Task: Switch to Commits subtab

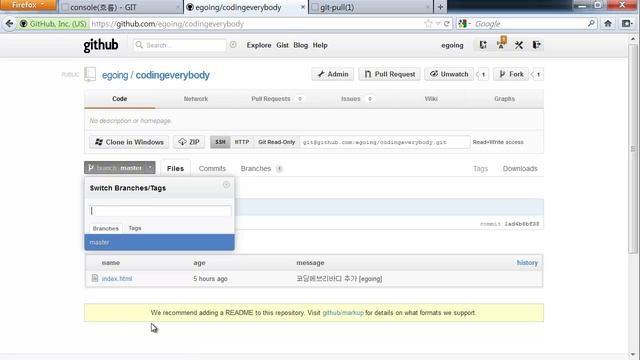Action: (x=212, y=169)
